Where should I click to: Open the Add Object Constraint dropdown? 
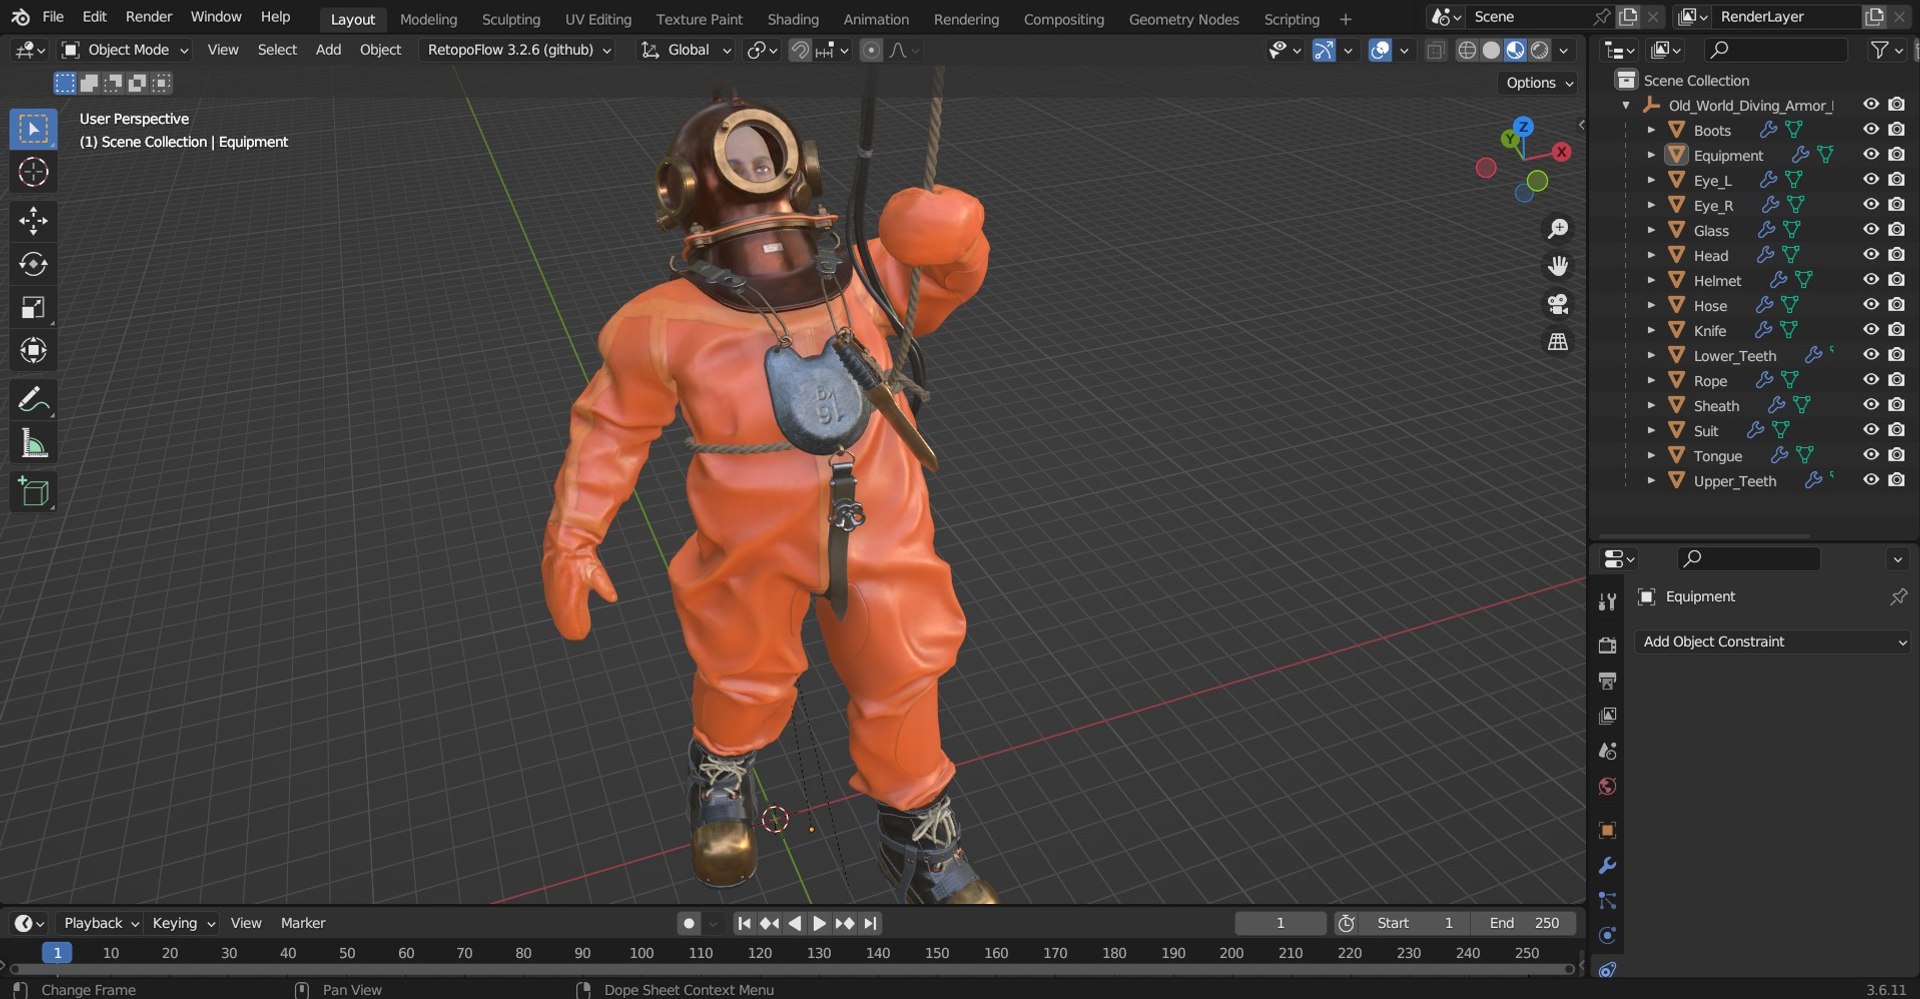click(1772, 642)
